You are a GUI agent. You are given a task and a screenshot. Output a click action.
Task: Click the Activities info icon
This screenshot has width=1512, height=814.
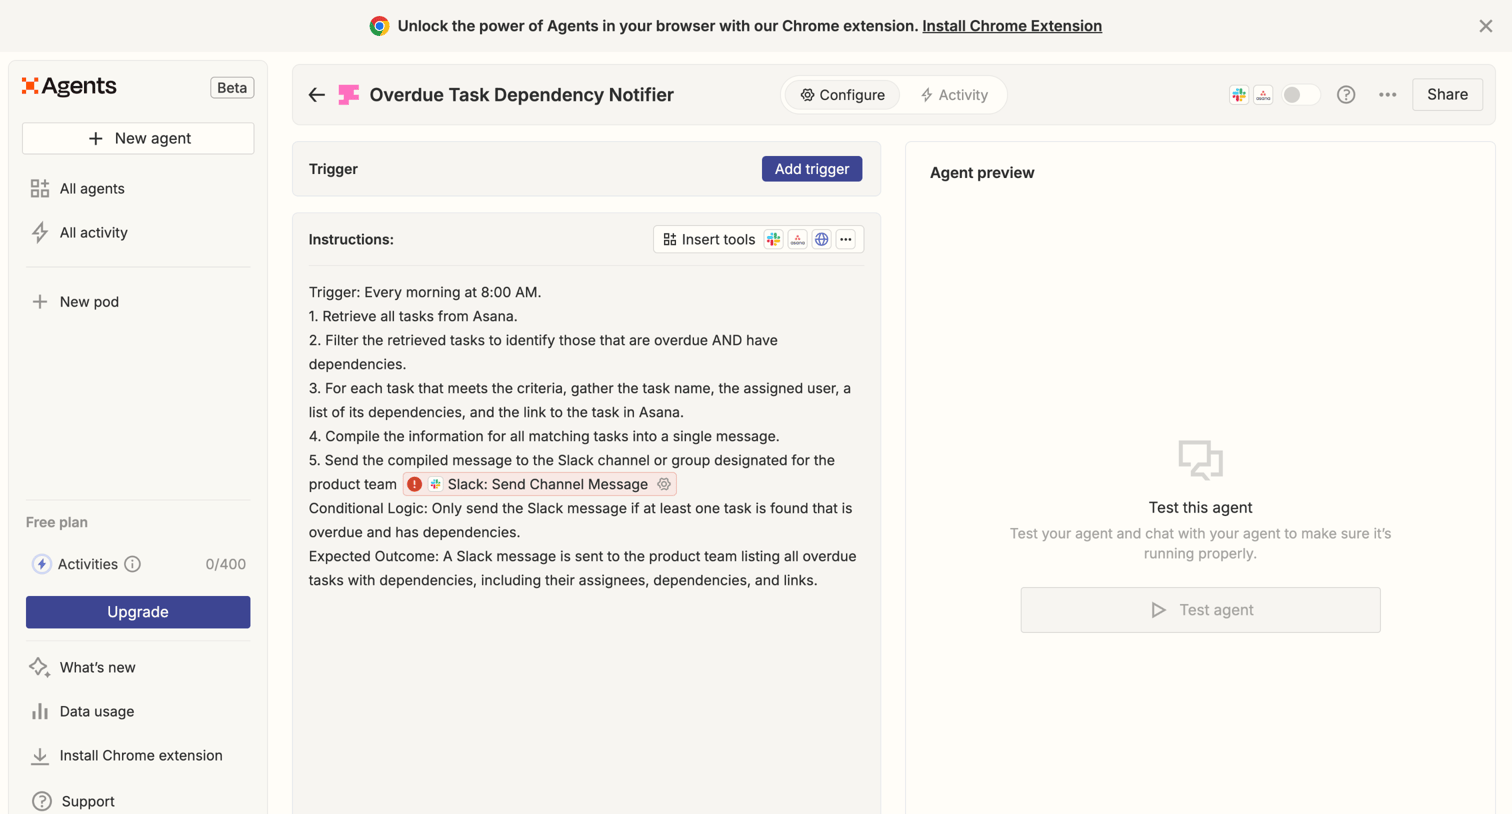tap(132, 564)
